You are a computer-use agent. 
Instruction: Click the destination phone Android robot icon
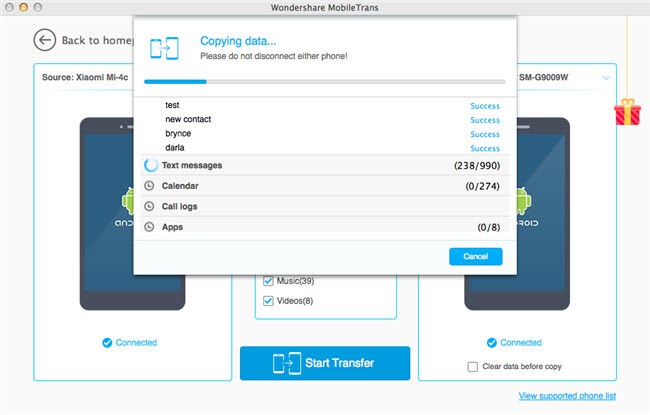pyautogui.click(x=524, y=201)
